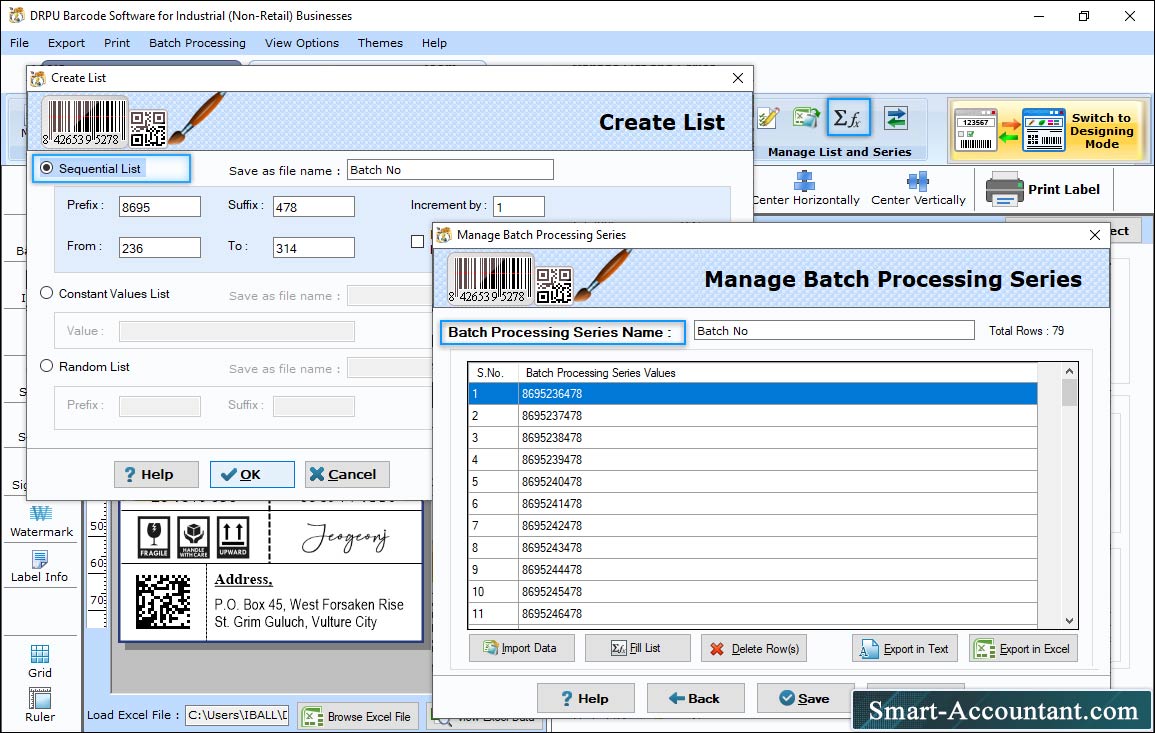The width and height of the screenshot is (1155, 733).
Task: Click scroll down arrow of series list
Action: pyautogui.click(x=1069, y=620)
